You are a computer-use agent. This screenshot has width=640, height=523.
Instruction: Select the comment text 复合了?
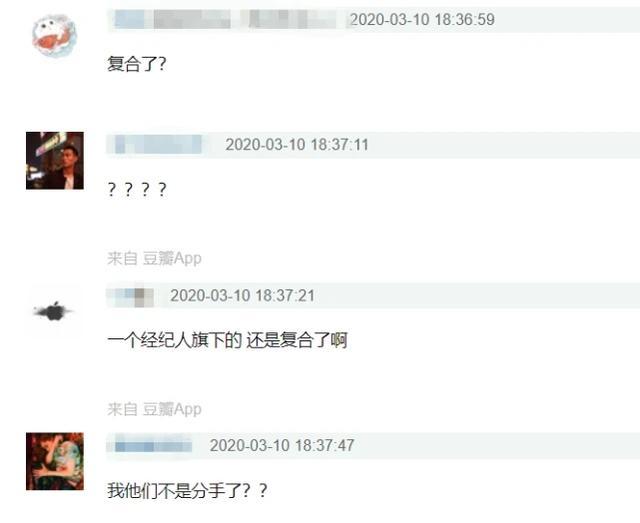coord(137,64)
